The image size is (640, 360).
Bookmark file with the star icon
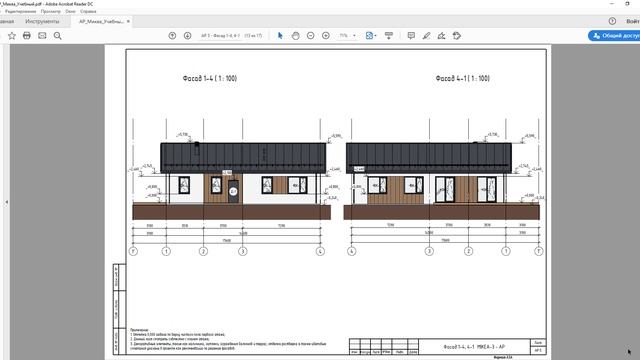(12, 36)
